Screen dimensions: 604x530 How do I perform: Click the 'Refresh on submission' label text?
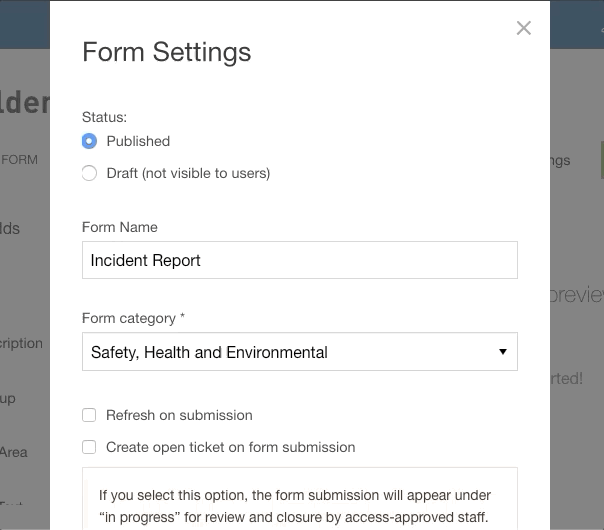[x=179, y=415]
